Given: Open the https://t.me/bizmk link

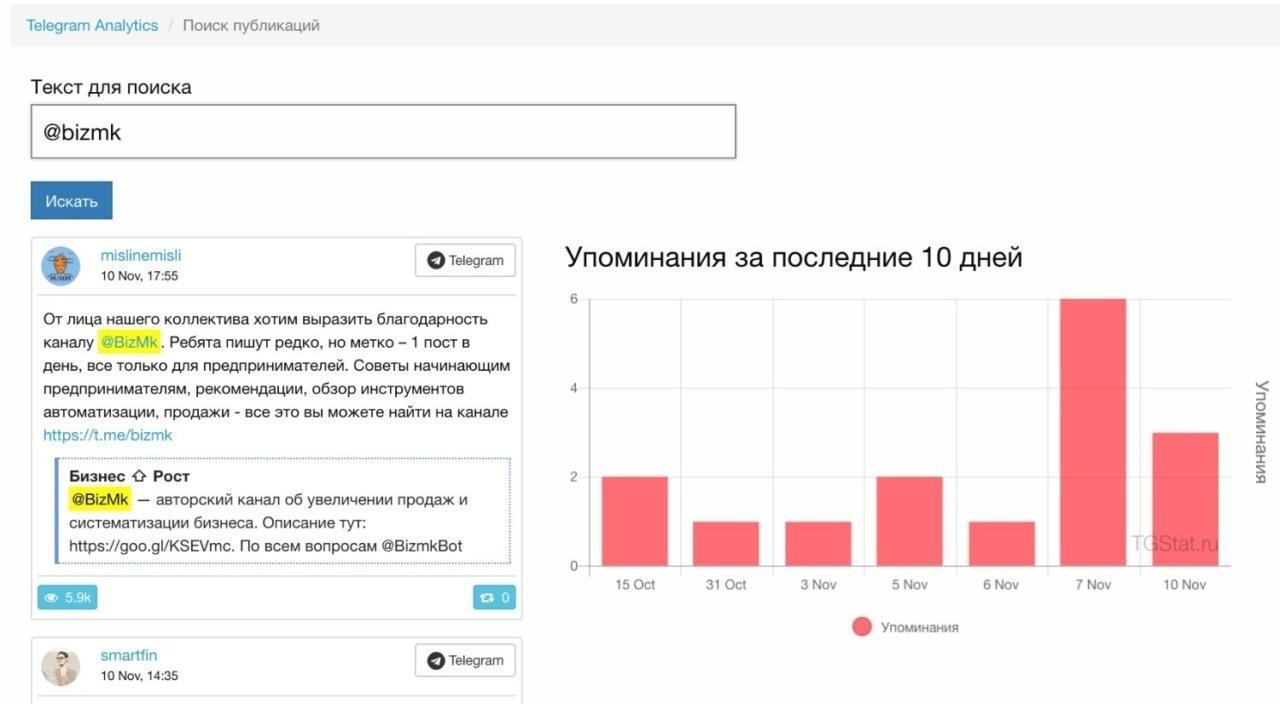Looking at the screenshot, I should (108, 435).
